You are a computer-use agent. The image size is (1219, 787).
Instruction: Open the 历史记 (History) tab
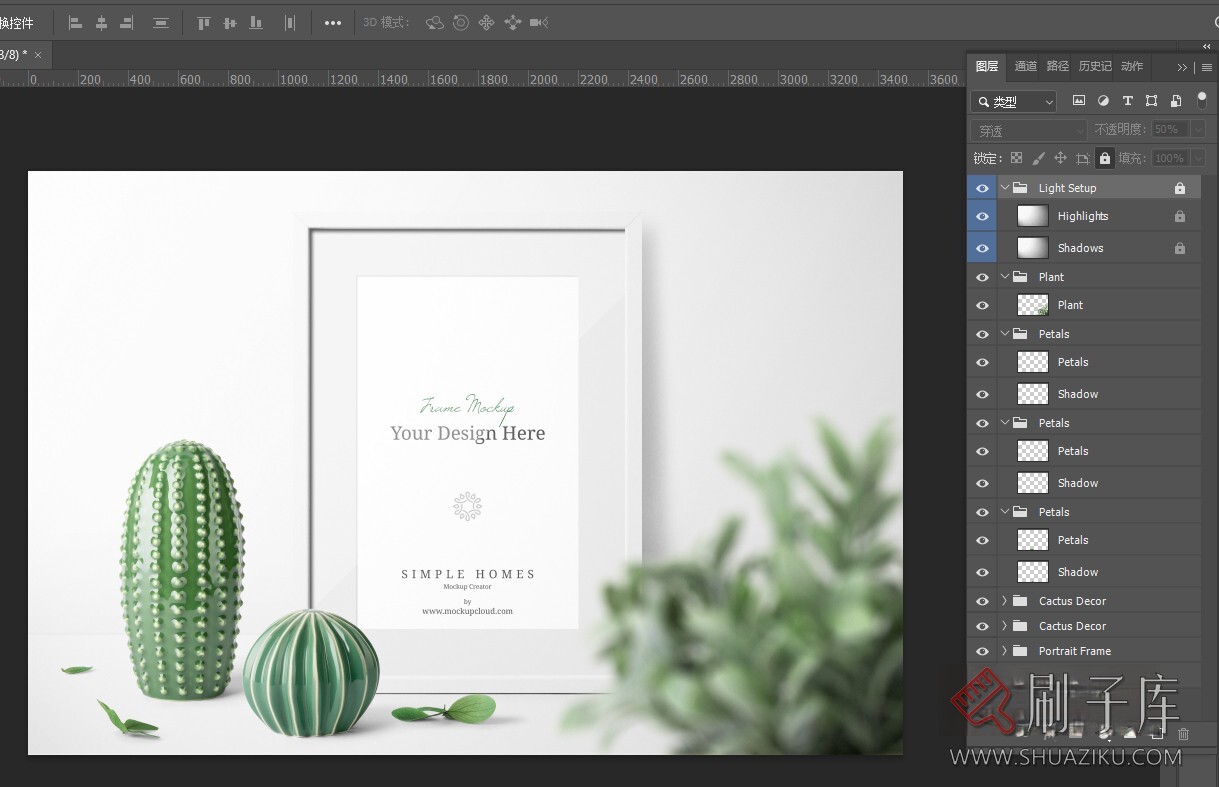[1094, 66]
